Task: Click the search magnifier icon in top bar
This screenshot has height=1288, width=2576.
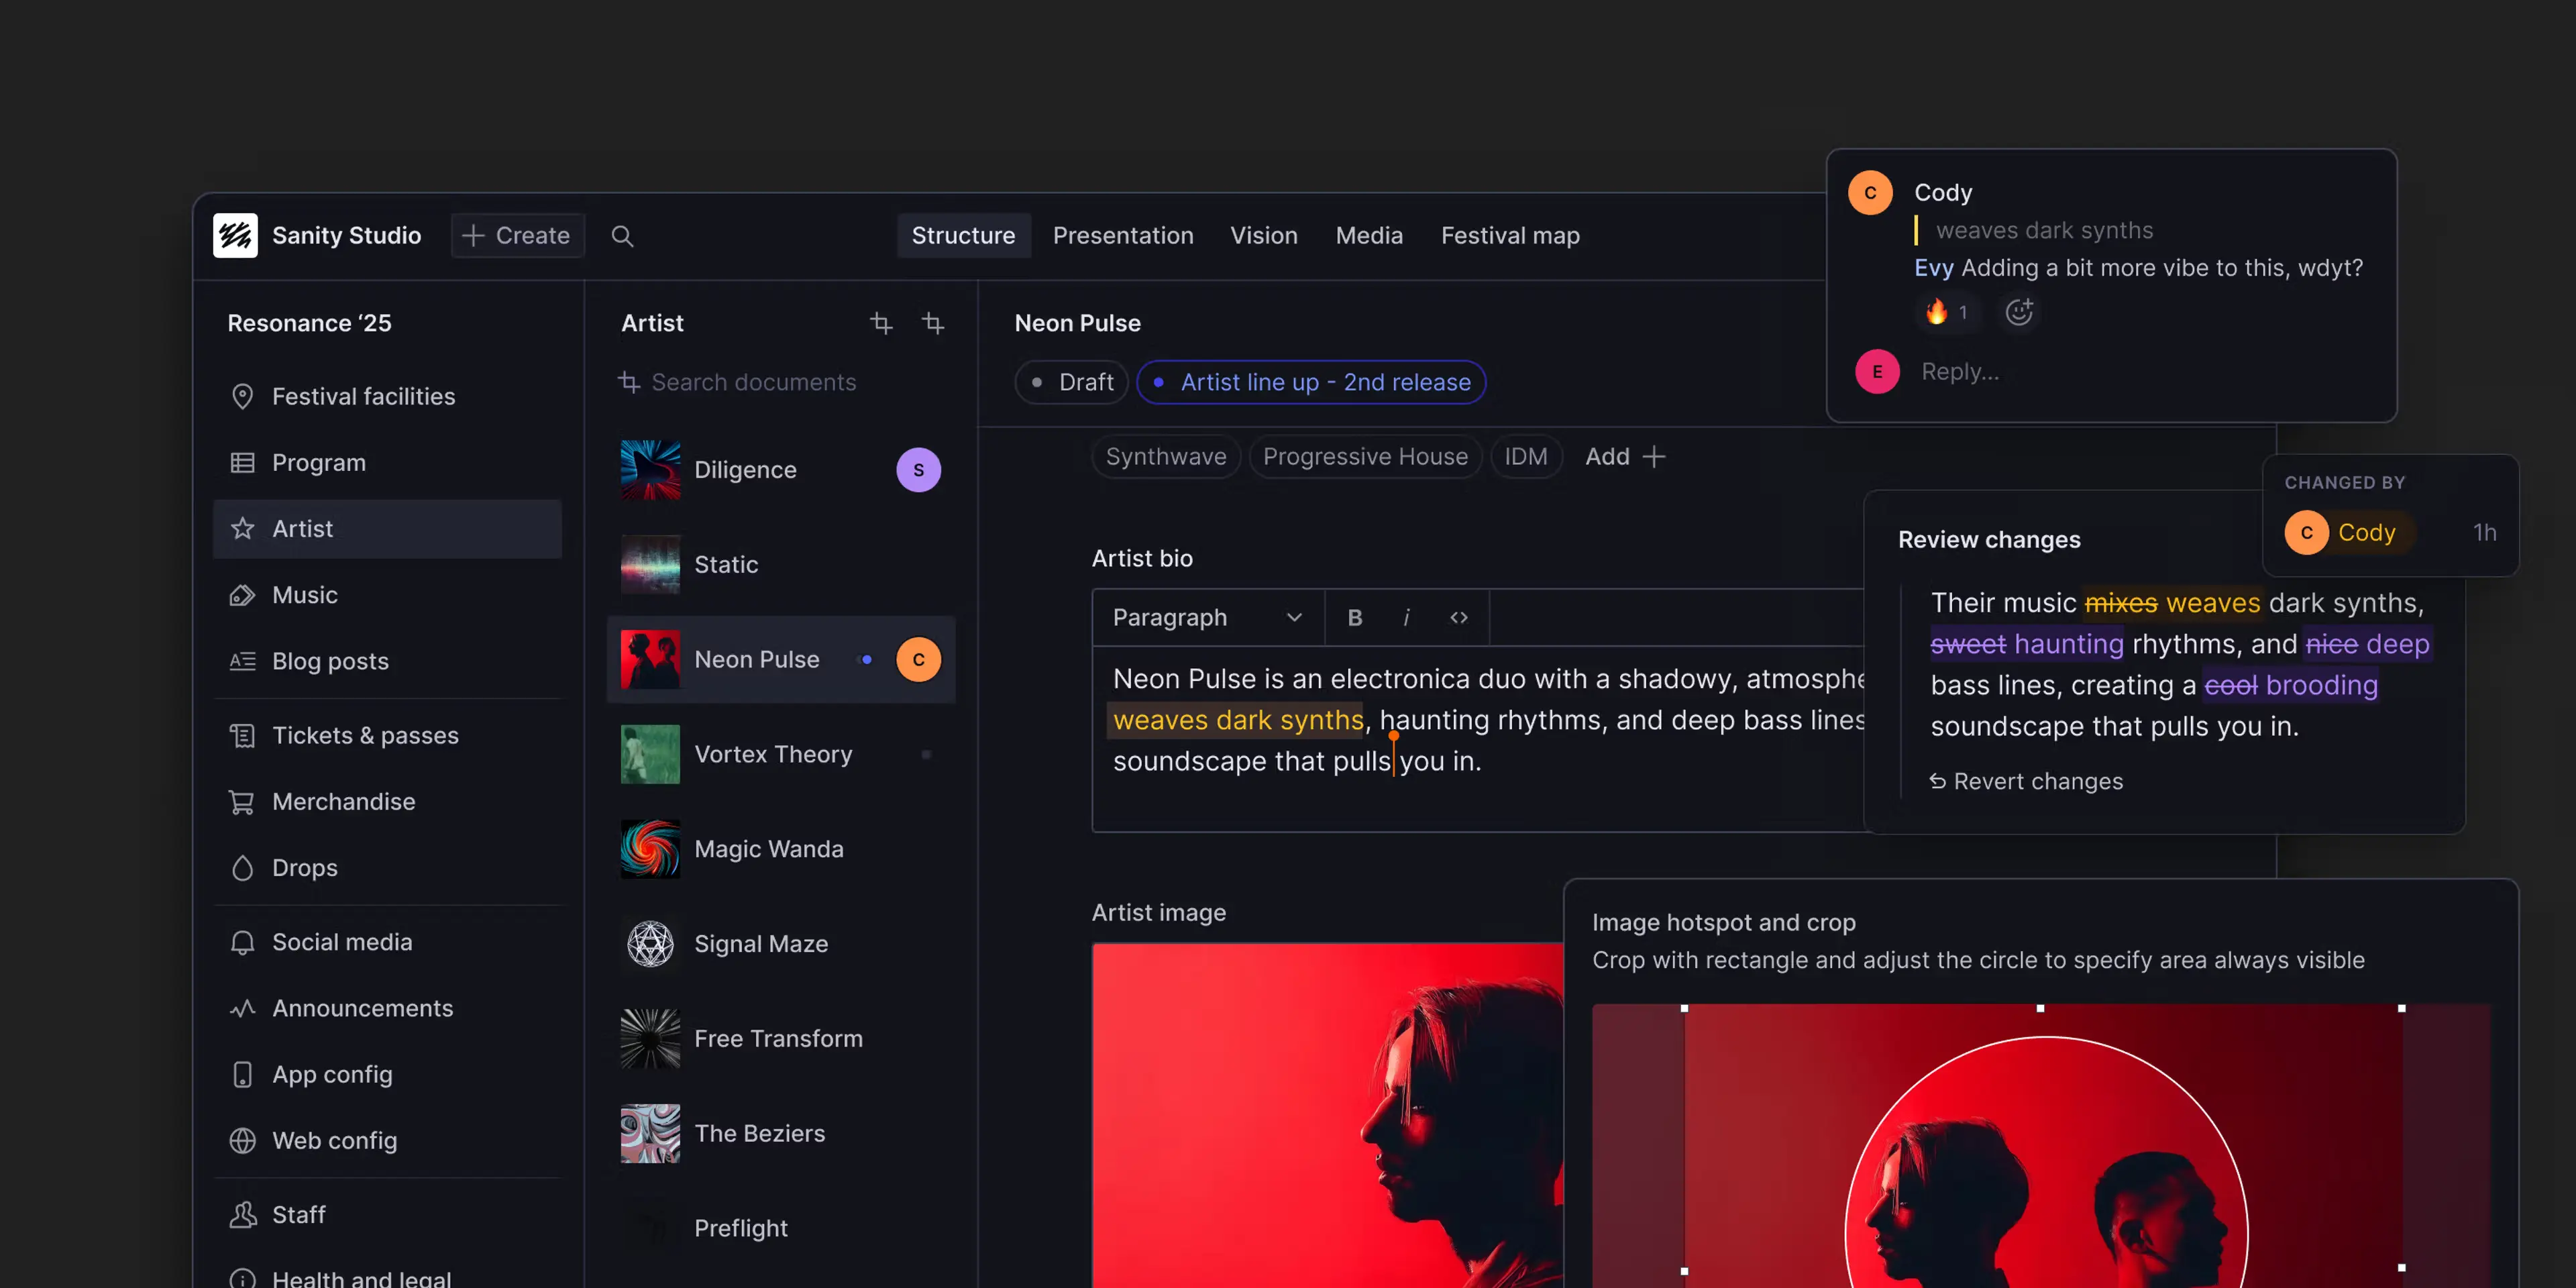Action: [x=622, y=236]
